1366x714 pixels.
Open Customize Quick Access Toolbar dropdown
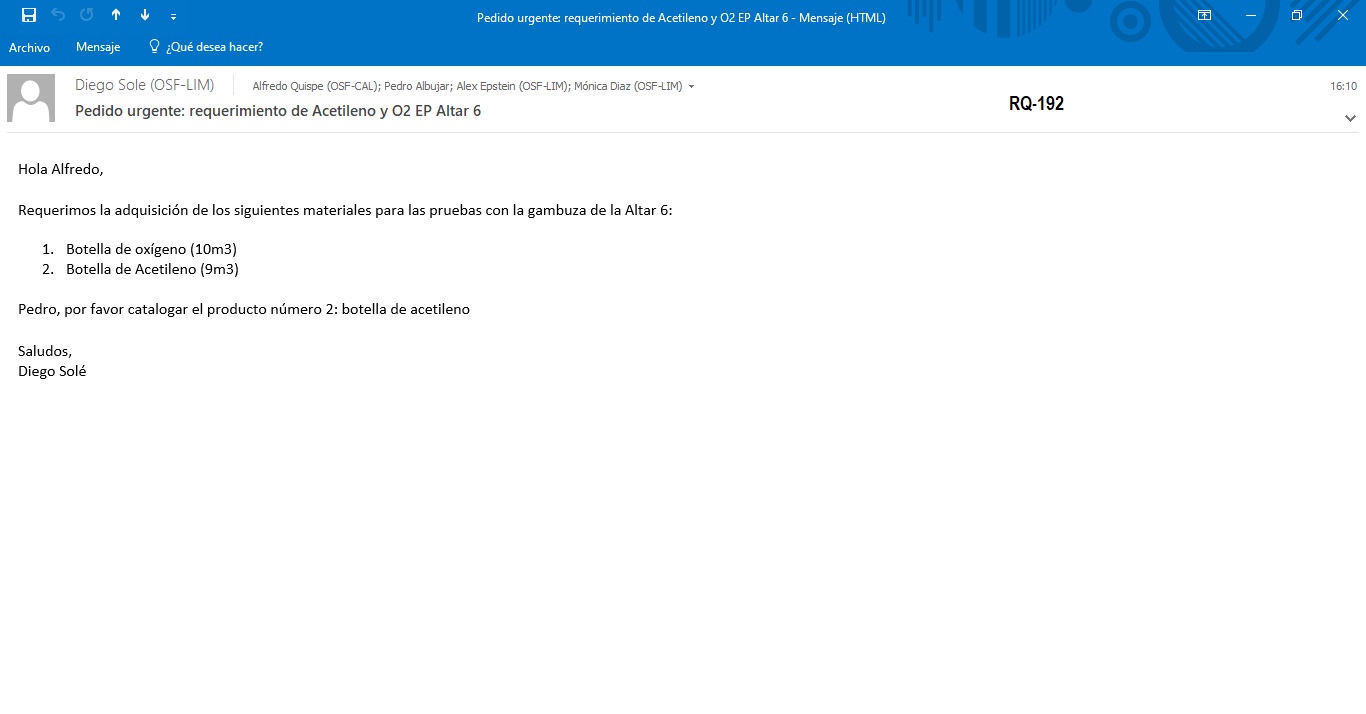174,16
